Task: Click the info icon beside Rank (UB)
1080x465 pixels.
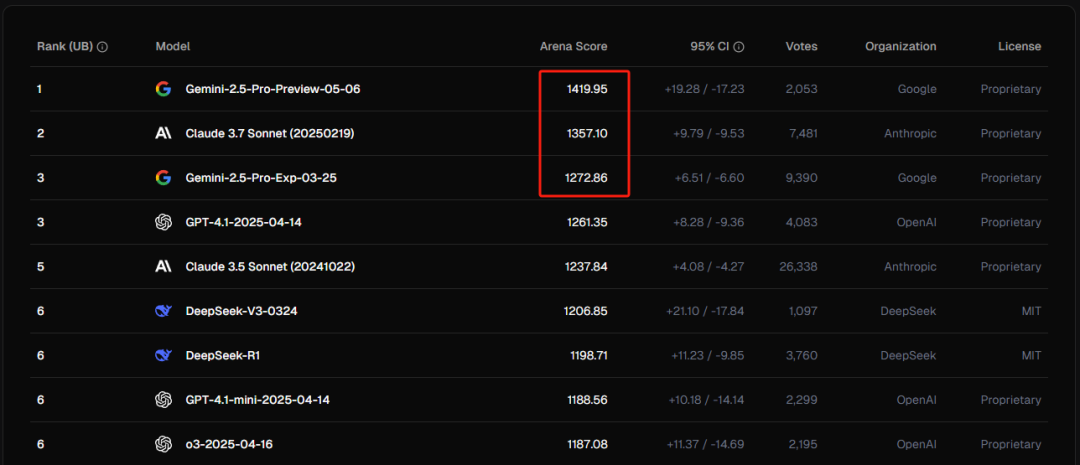Action: click(x=102, y=47)
